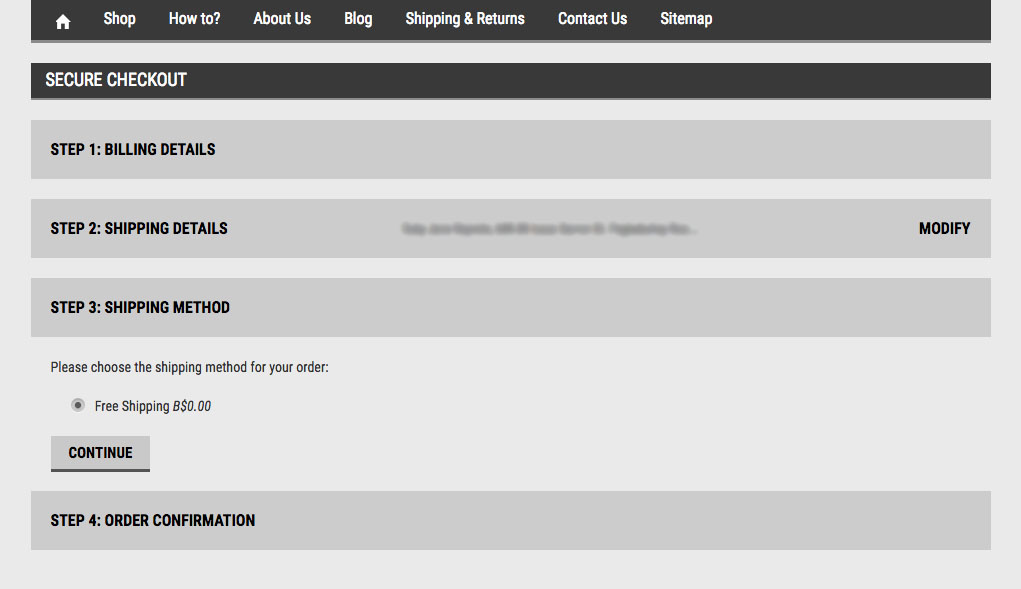Image resolution: width=1021 pixels, height=589 pixels.
Task: Open Shipping & Returns page
Action: point(465,19)
